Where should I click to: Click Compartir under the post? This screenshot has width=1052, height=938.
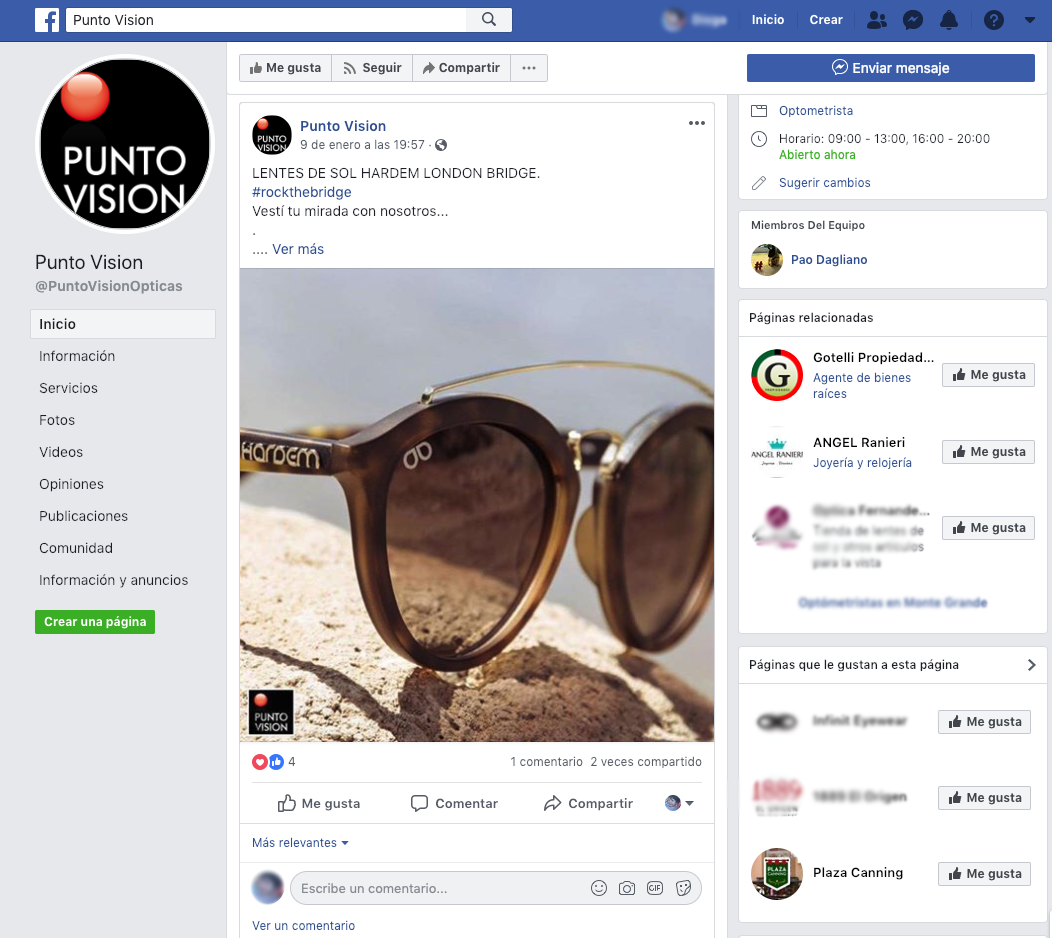(588, 803)
